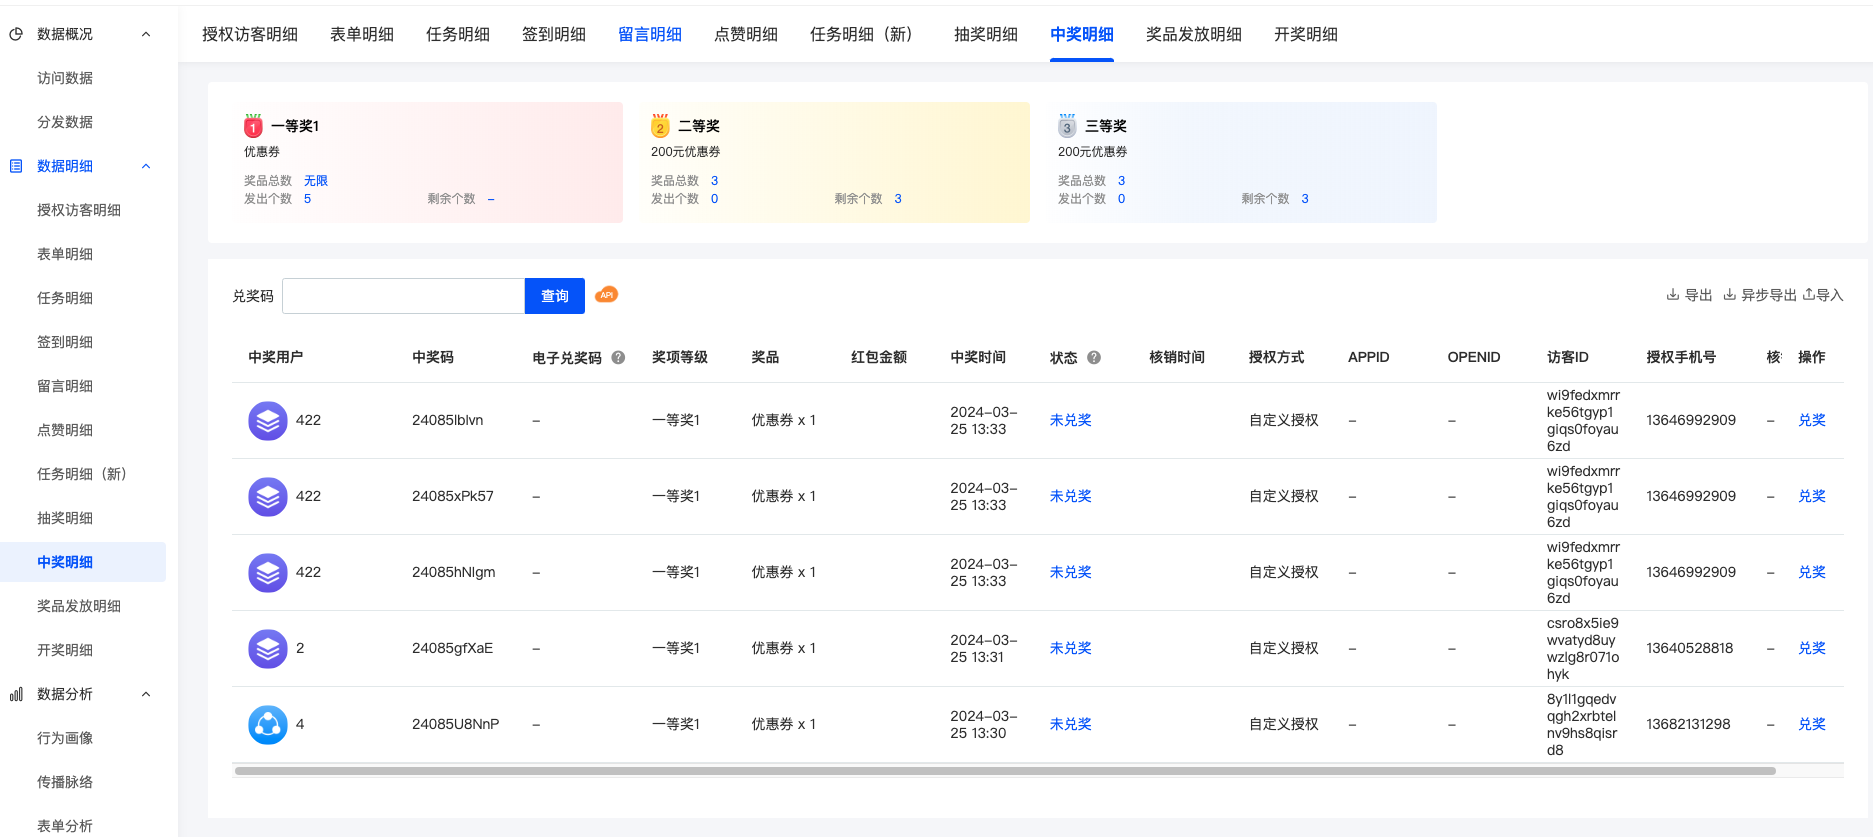Open the 任务明细 top tab

pos(458,35)
